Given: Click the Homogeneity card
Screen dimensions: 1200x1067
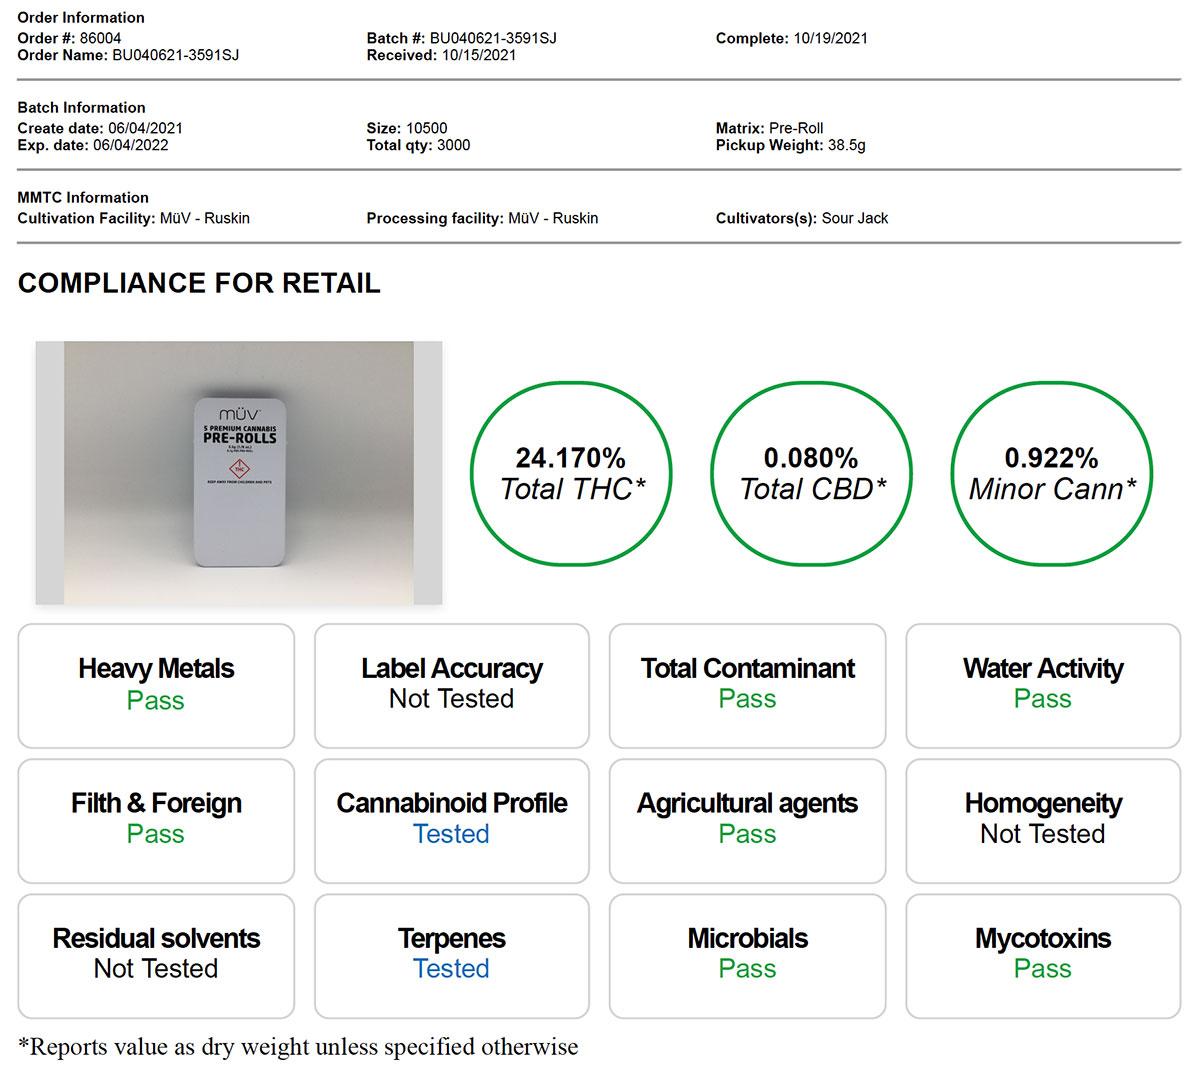Looking at the screenshot, I should tap(1043, 820).
